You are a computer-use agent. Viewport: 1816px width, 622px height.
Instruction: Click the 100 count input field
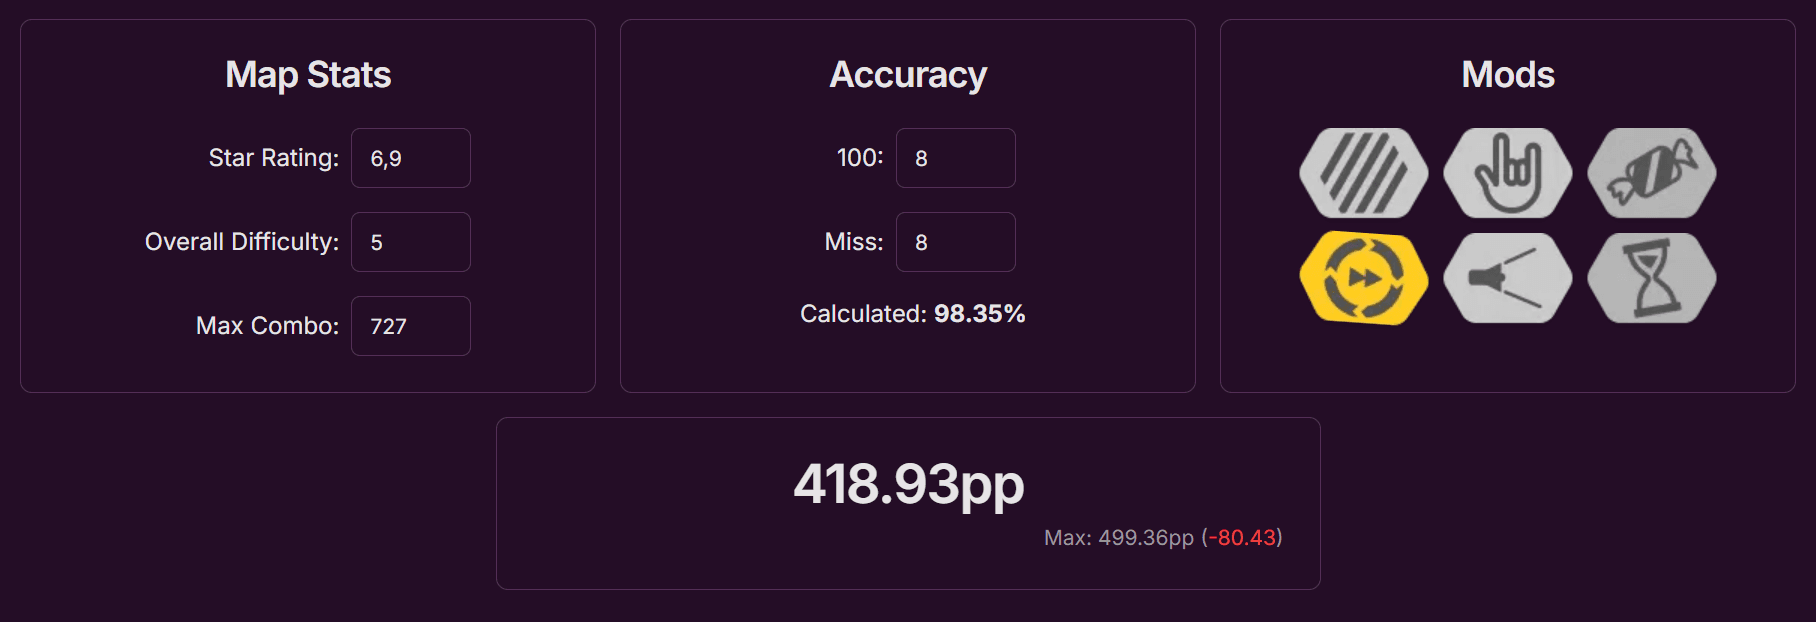tap(955, 158)
